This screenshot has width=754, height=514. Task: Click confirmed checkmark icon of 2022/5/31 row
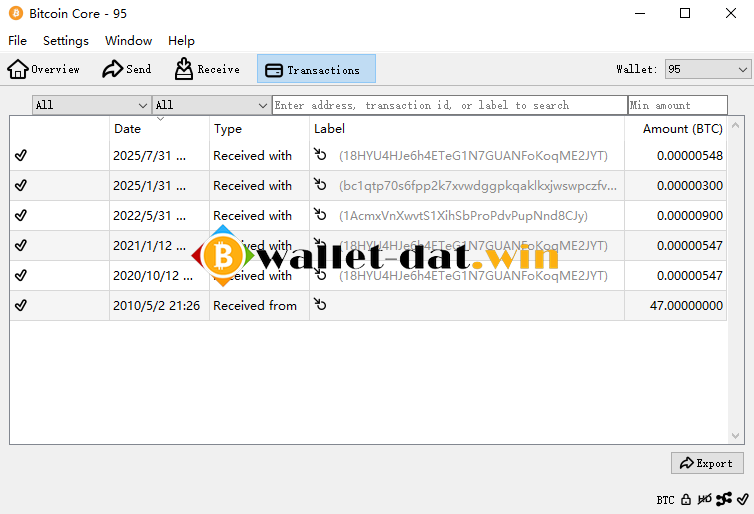click(21, 215)
